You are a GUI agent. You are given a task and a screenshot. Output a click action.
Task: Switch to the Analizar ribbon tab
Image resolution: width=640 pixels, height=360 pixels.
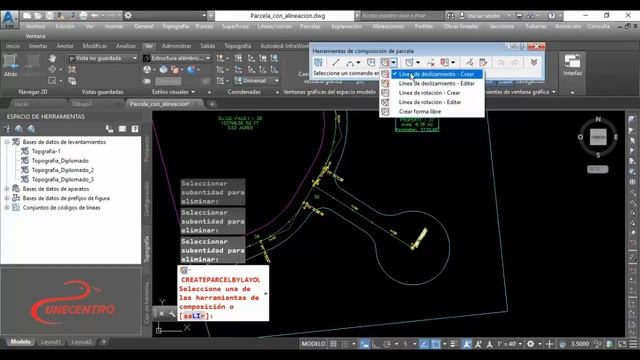click(126, 46)
